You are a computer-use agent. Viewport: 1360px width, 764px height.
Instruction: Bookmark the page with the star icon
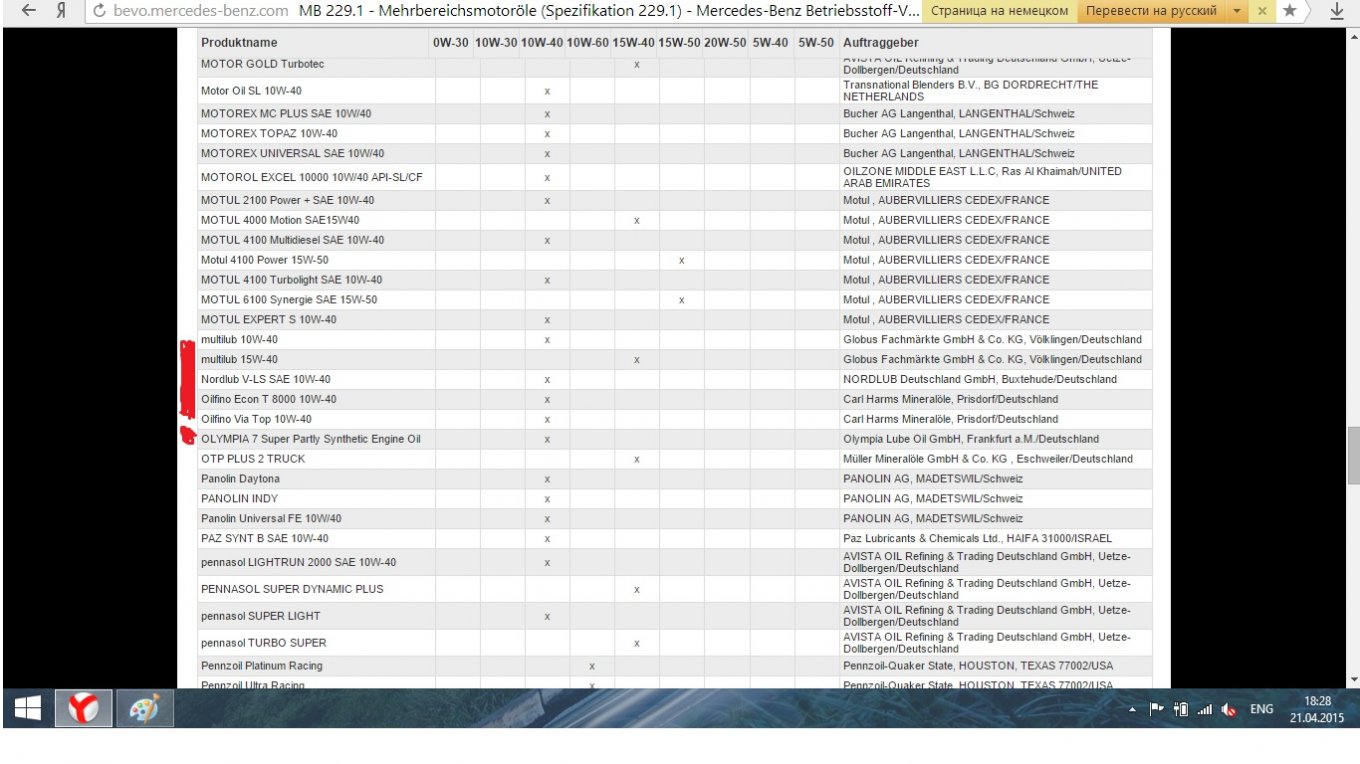1290,11
